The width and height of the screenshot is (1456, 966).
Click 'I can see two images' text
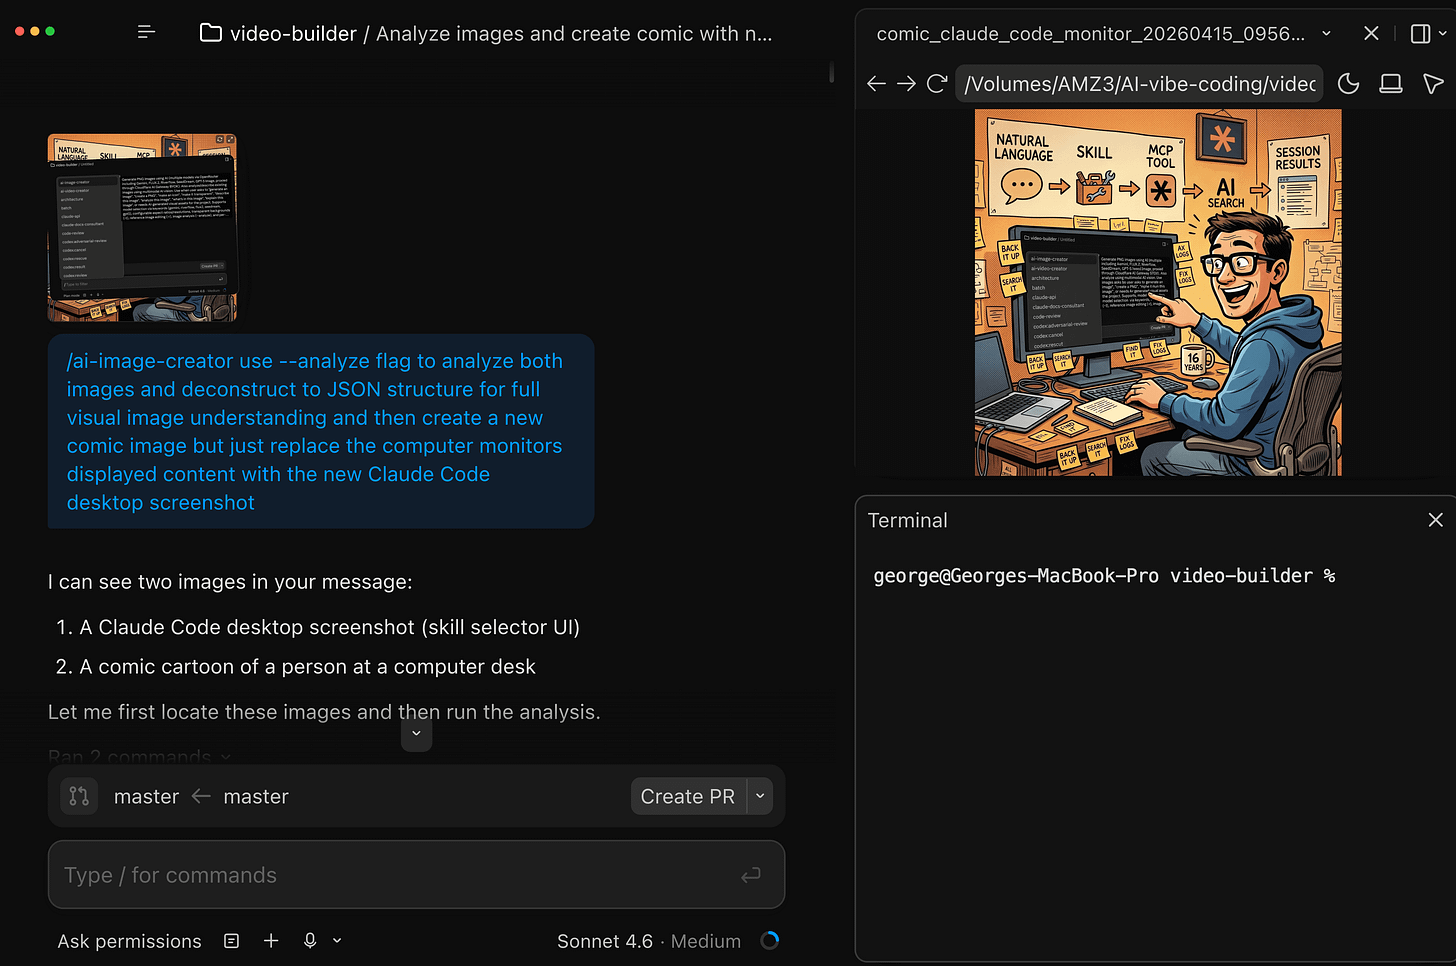[230, 582]
